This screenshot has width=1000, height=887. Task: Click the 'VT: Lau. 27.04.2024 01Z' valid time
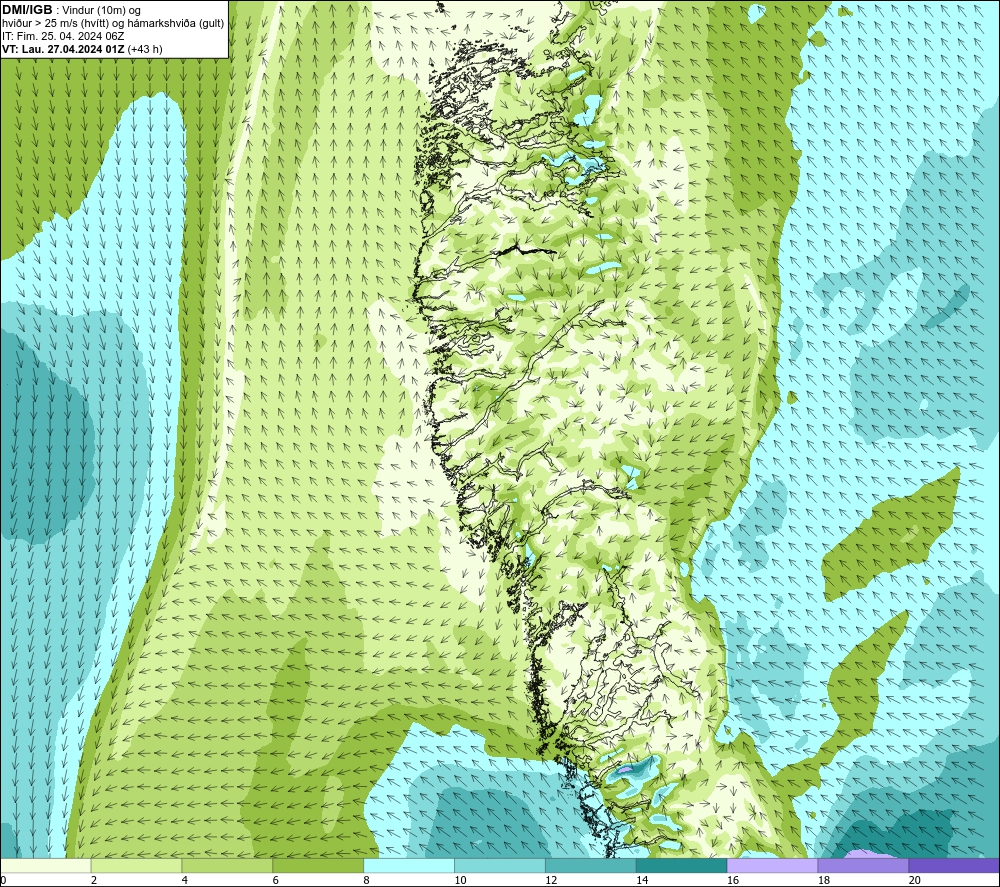coord(63,49)
